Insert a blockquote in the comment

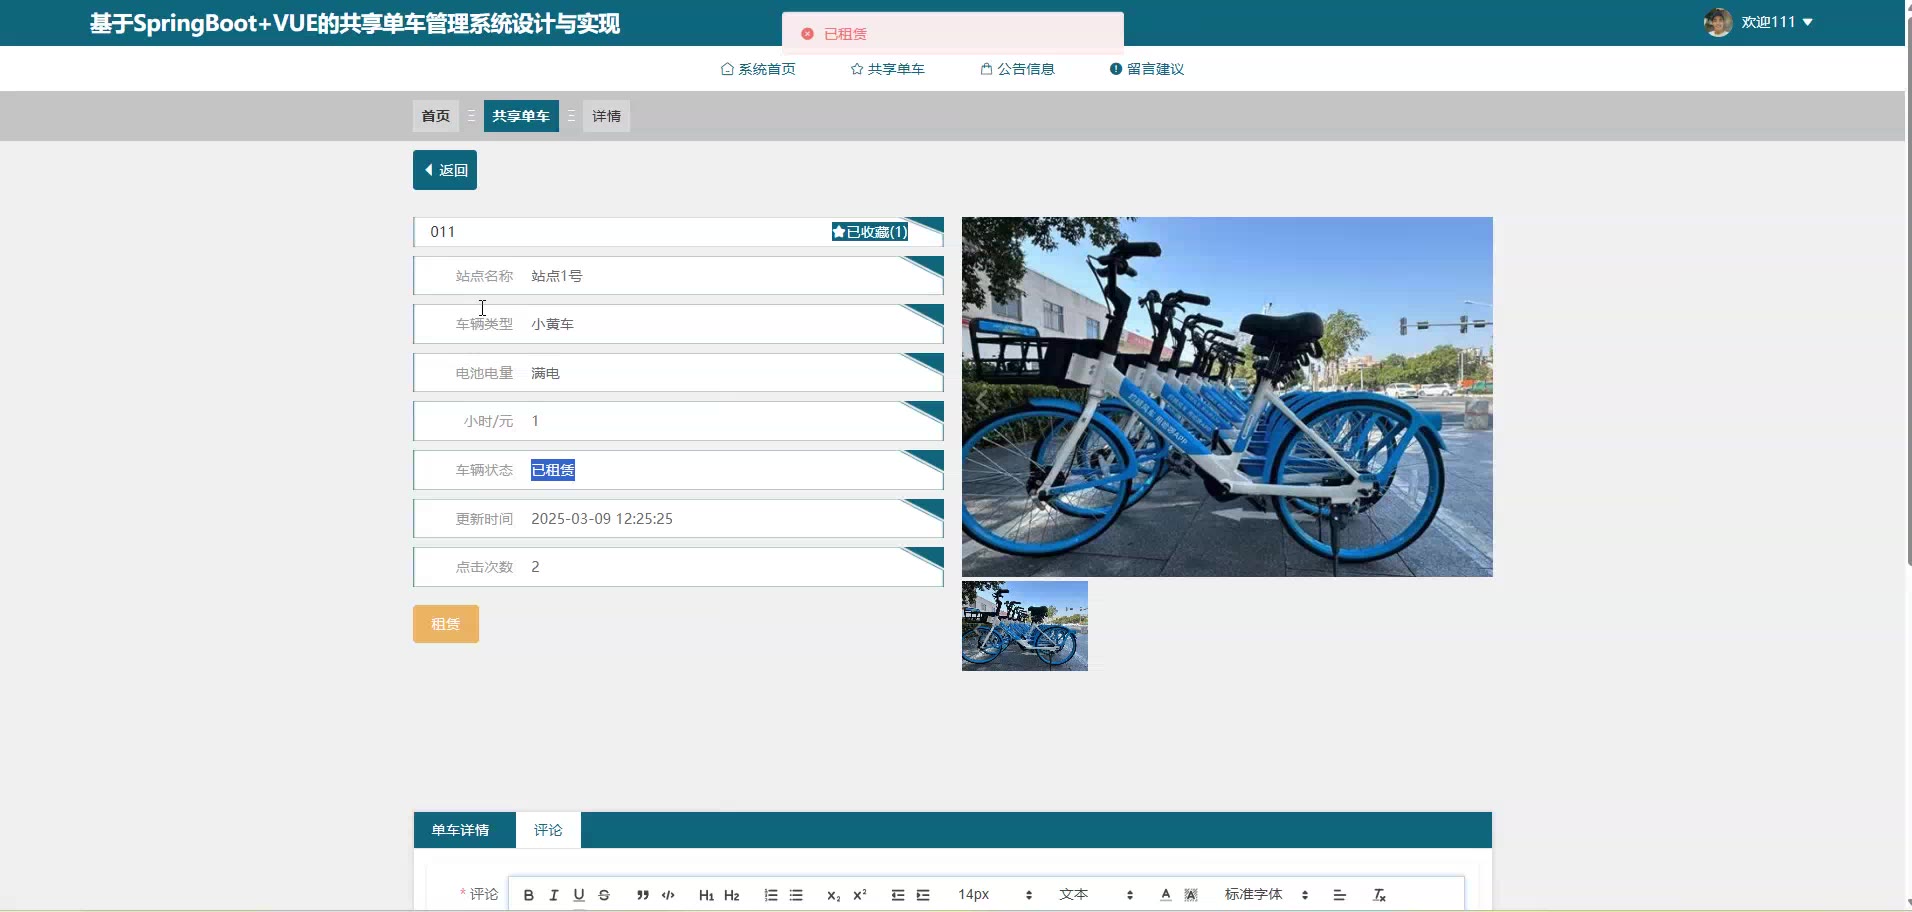[642, 895]
